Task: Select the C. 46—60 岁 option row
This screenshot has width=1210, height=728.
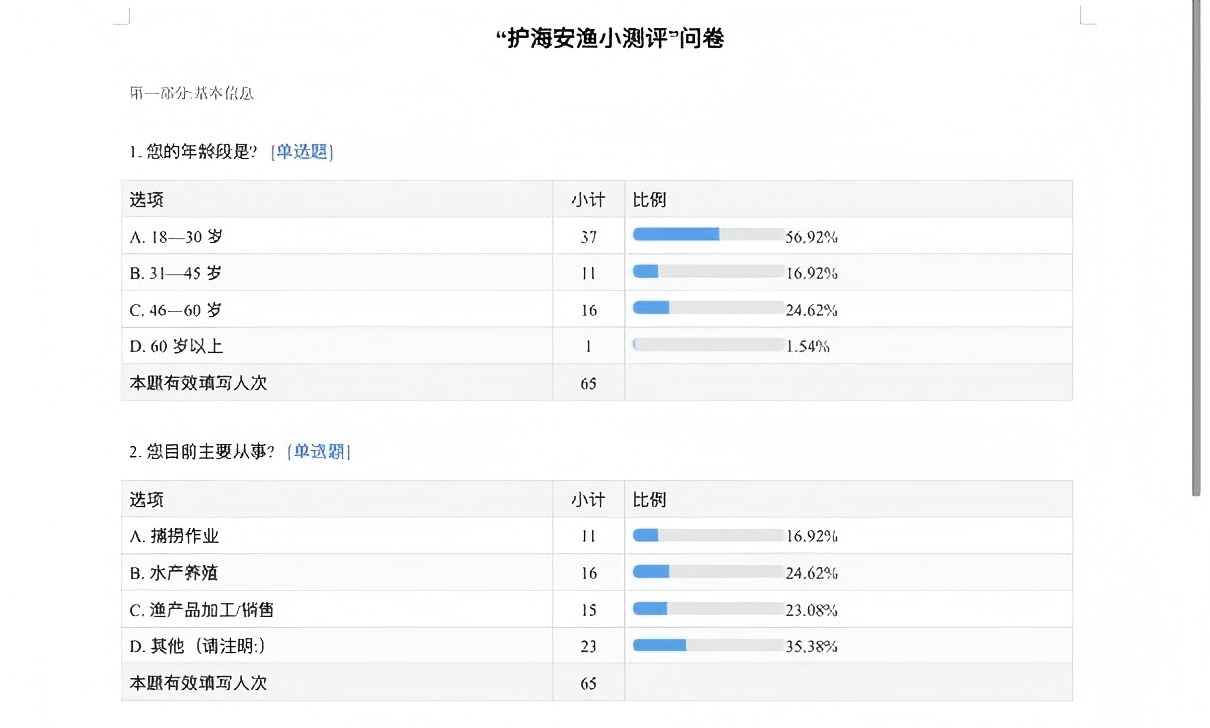Action: [597, 309]
